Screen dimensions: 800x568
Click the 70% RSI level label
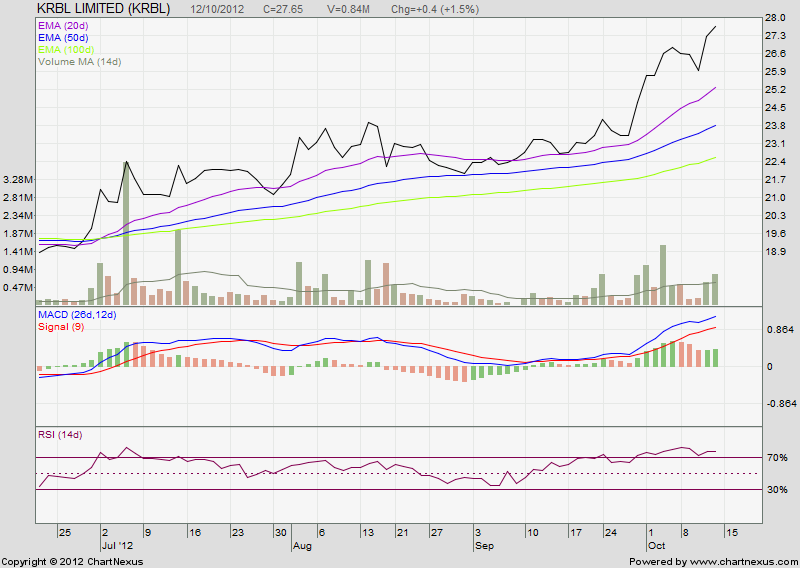point(777,458)
